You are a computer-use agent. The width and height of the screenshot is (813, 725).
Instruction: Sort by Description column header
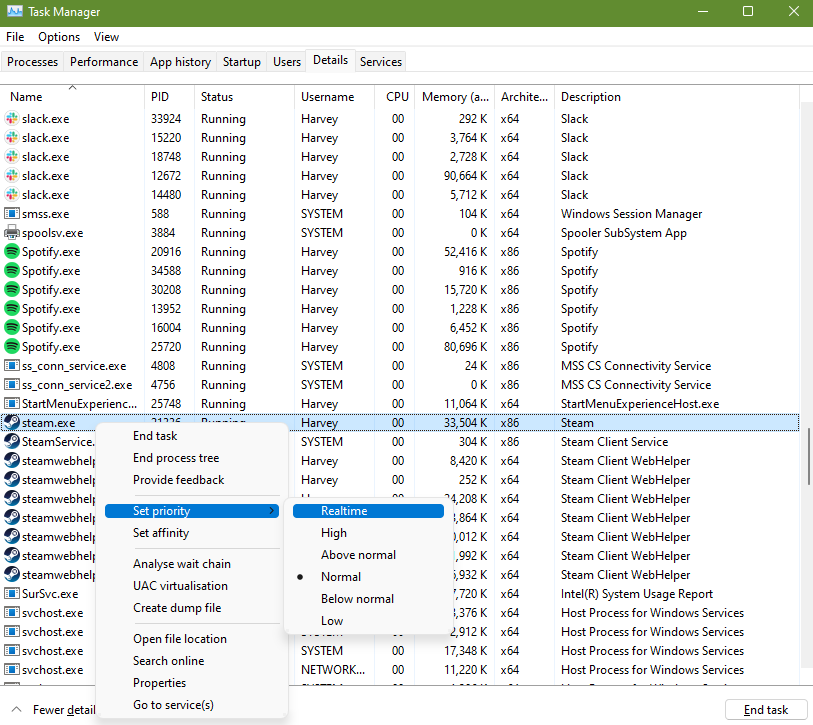click(676, 97)
